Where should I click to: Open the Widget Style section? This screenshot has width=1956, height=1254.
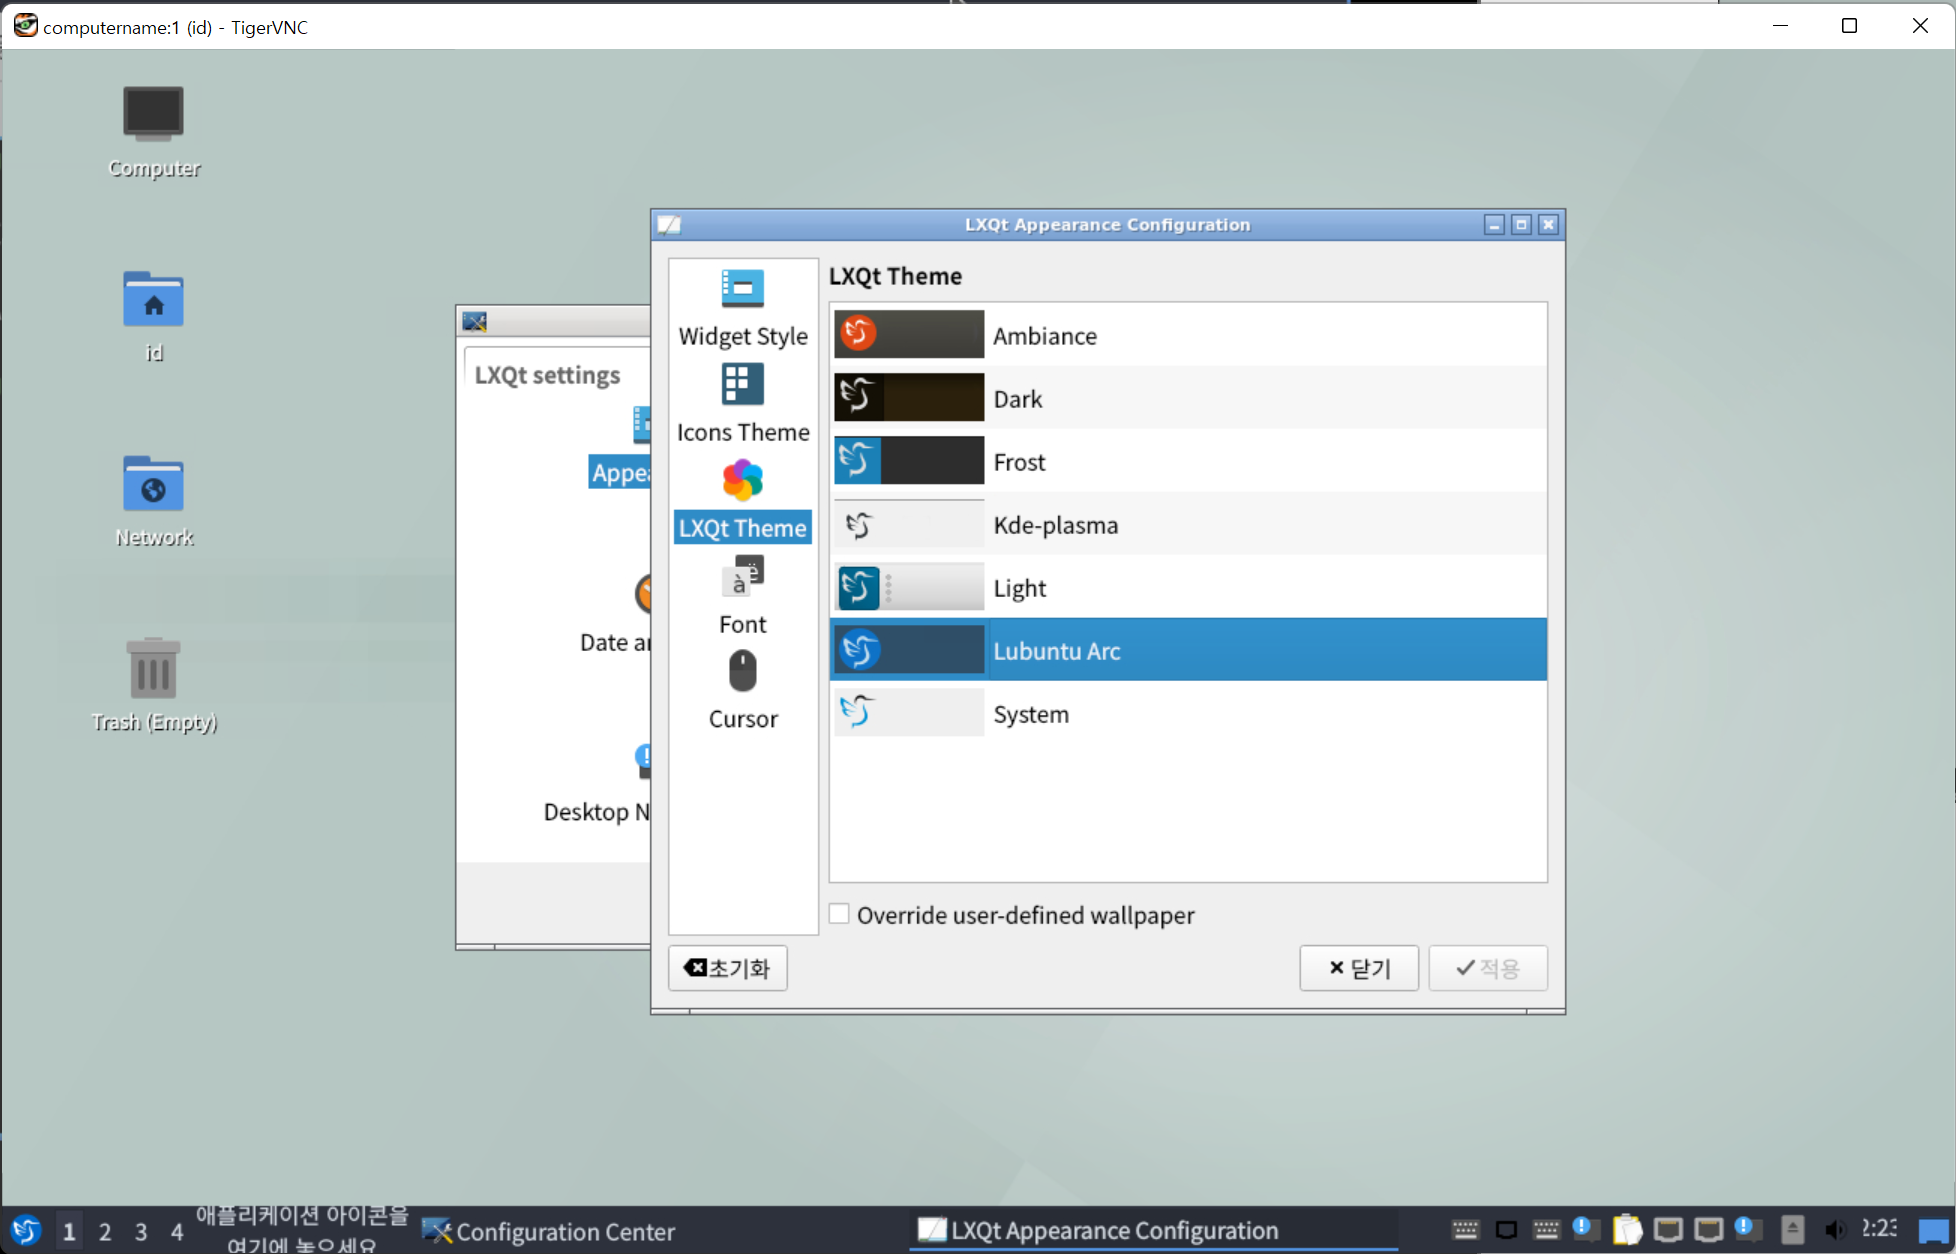coord(743,309)
